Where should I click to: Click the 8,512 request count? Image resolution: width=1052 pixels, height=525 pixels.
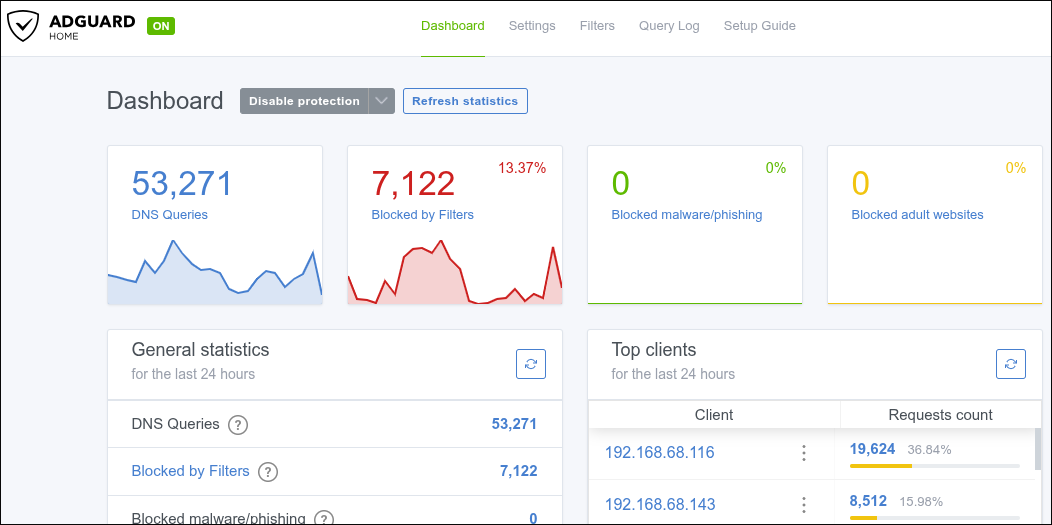tap(868, 501)
